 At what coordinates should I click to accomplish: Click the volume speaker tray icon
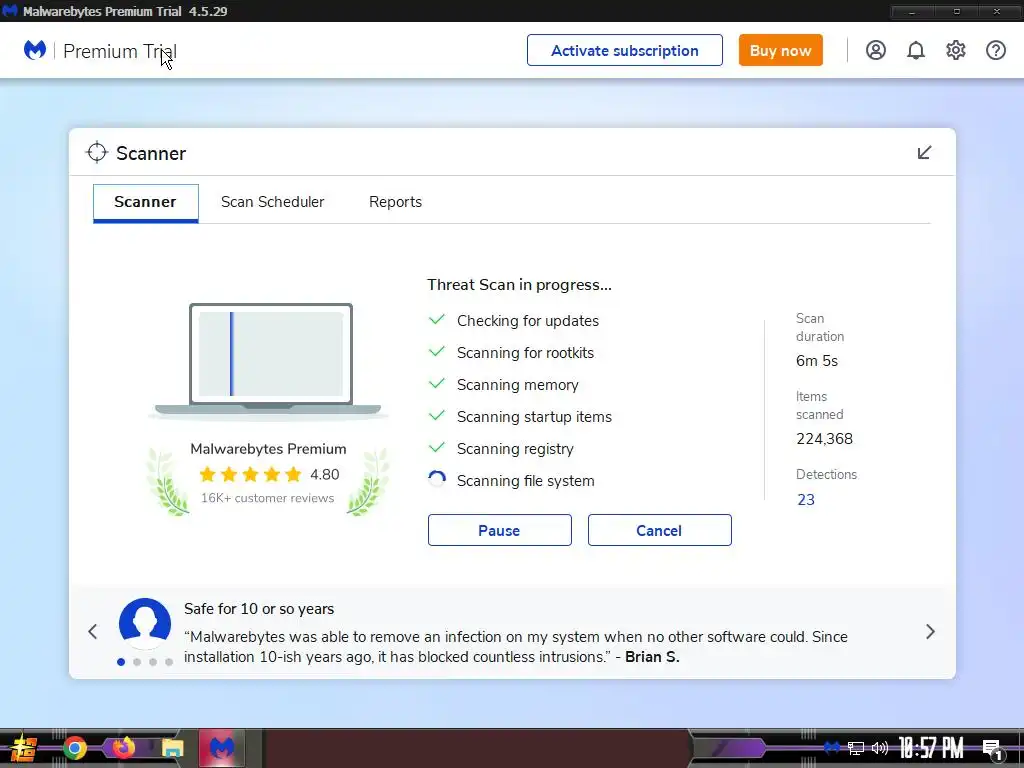click(880, 748)
